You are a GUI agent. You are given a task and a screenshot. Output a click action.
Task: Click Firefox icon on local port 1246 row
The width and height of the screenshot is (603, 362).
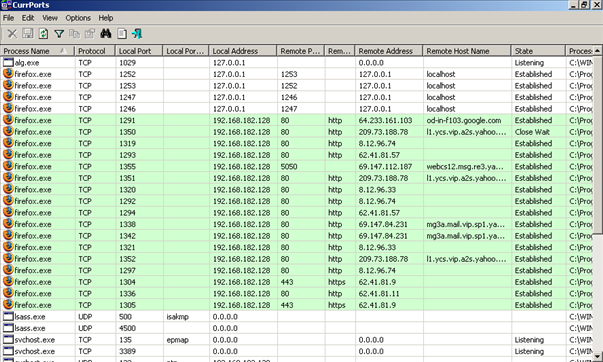coord(8,108)
